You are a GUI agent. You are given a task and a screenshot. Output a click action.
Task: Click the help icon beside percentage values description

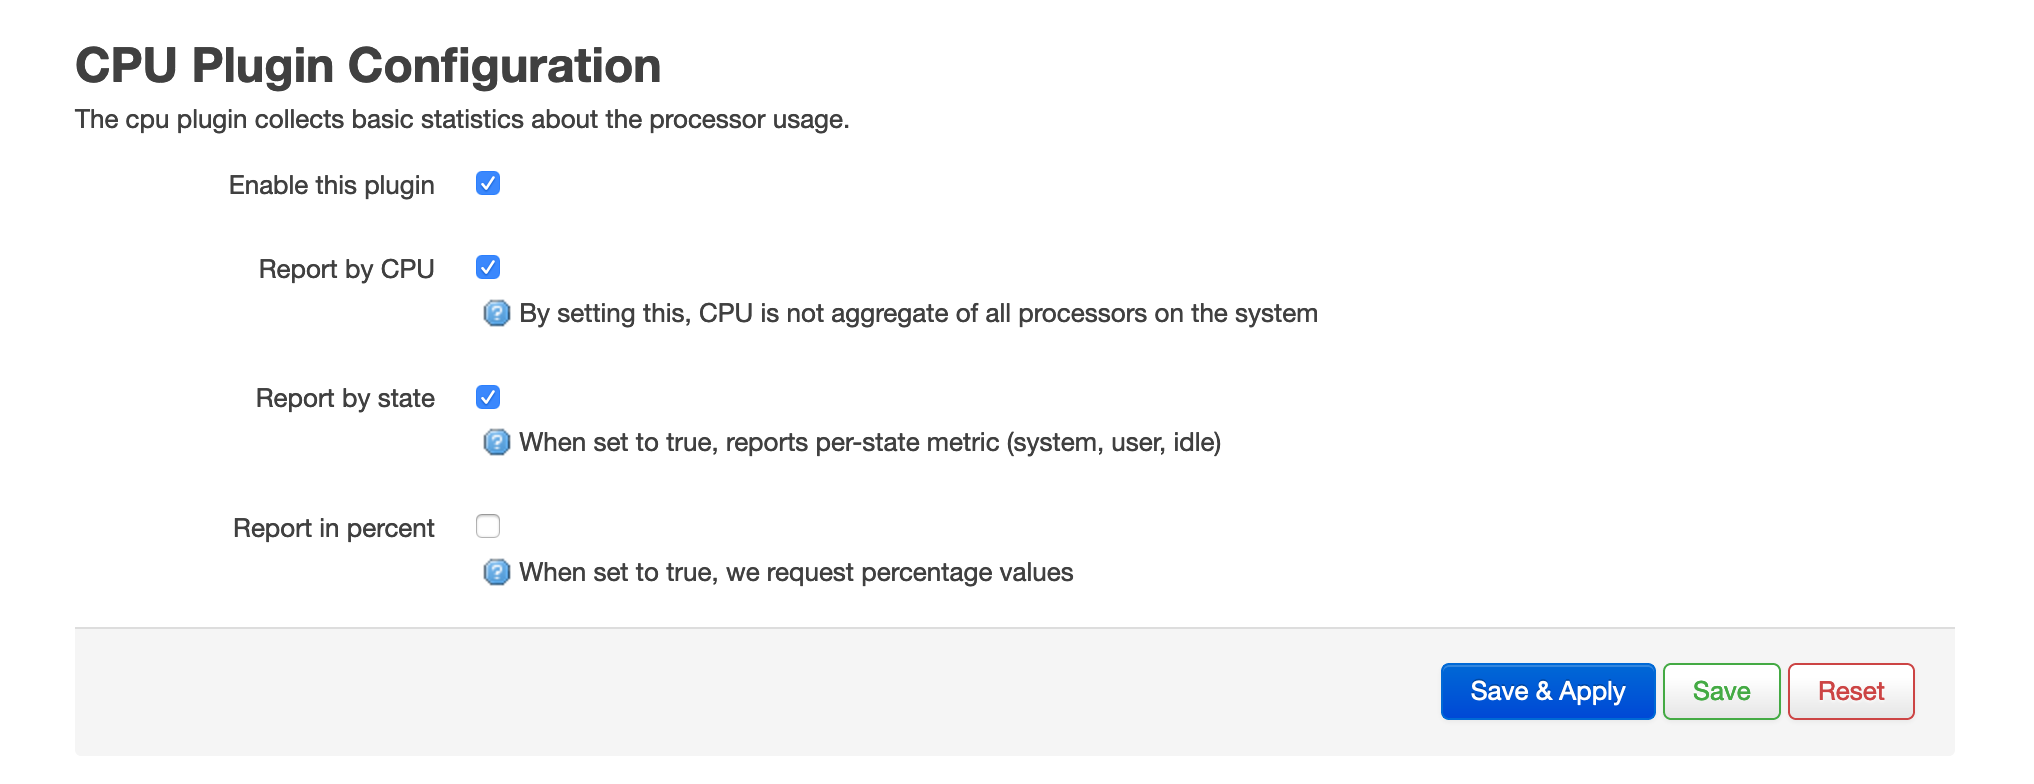pos(497,572)
